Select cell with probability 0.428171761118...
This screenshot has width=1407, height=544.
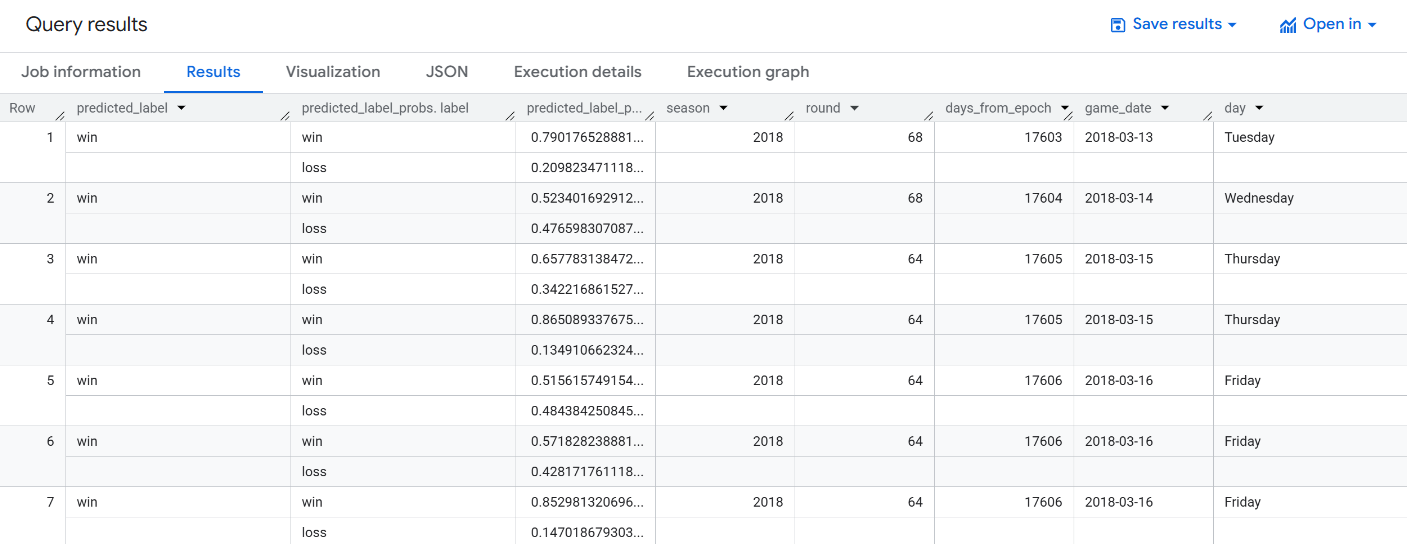coord(585,472)
